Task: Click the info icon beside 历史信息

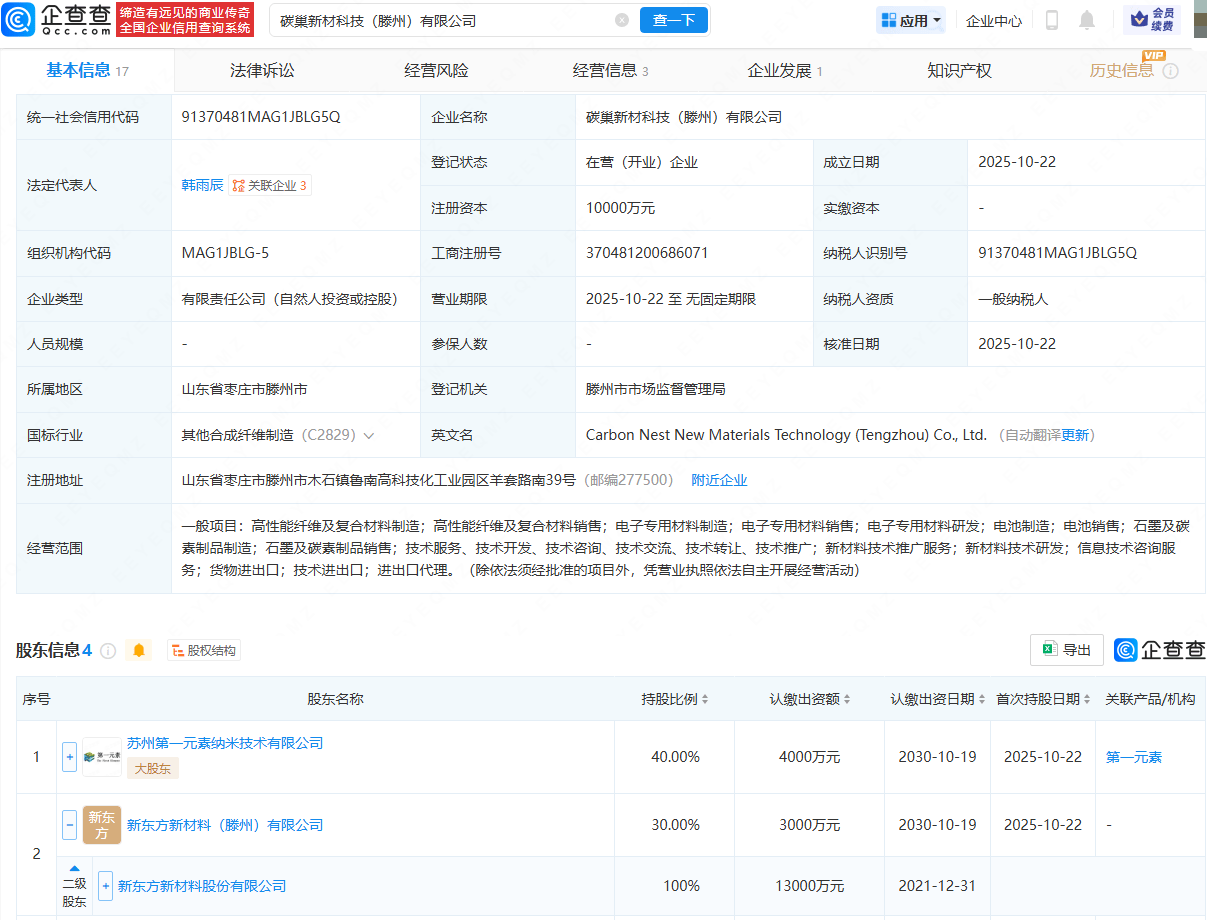Action: point(1170,71)
